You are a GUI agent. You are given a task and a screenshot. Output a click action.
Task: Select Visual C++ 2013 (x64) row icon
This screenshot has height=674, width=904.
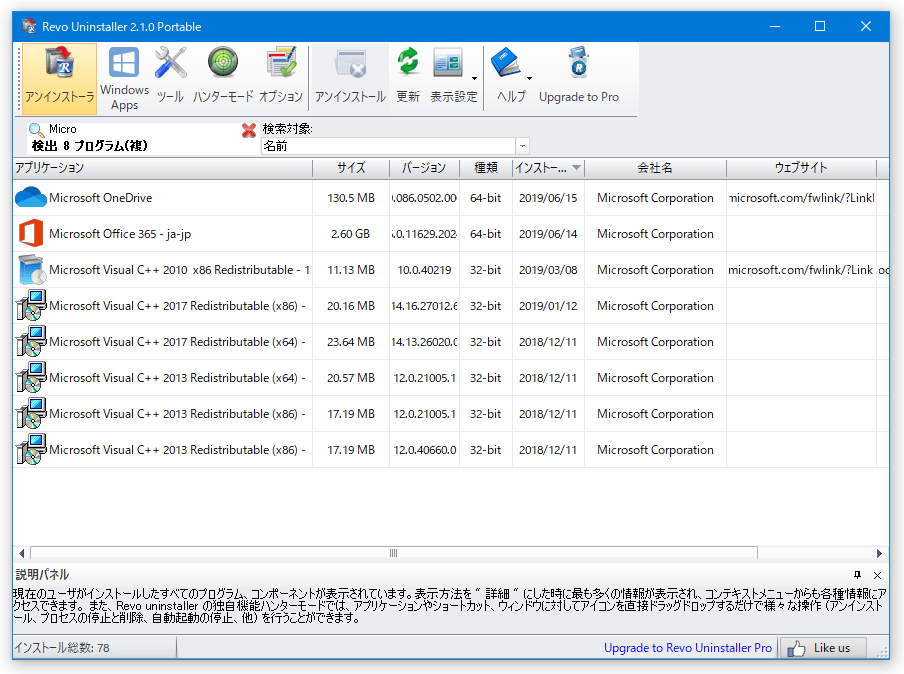coord(31,378)
